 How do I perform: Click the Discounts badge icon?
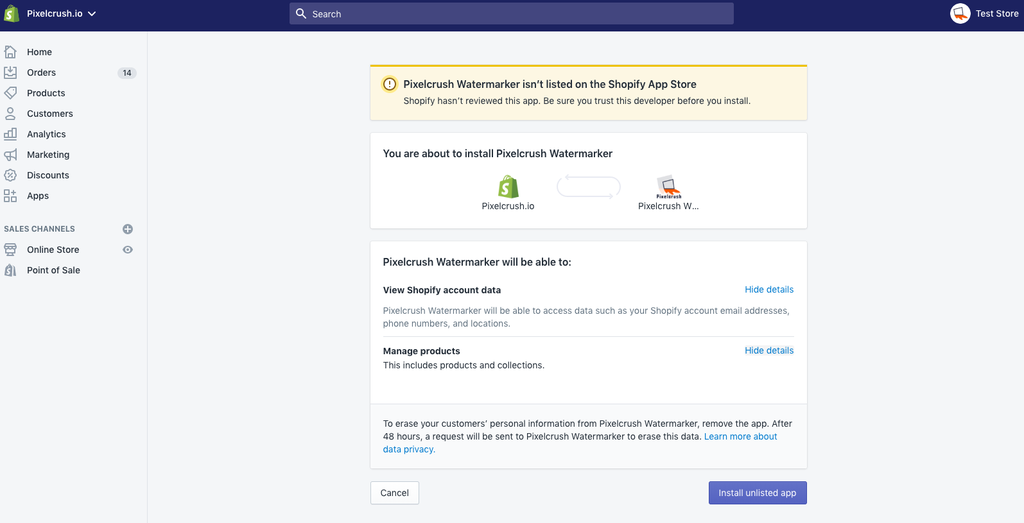[x=11, y=175]
